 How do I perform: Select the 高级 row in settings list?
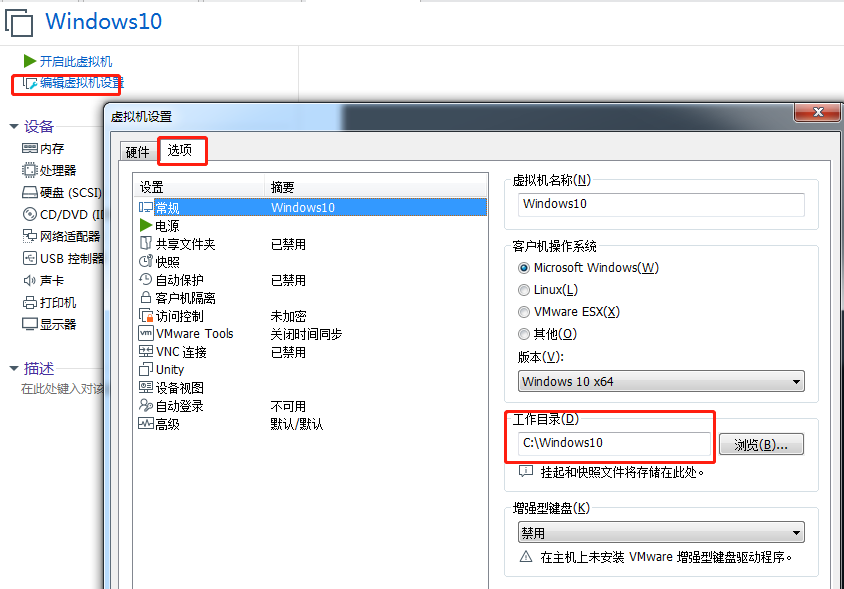pyautogui.click(x=310, y=424)
